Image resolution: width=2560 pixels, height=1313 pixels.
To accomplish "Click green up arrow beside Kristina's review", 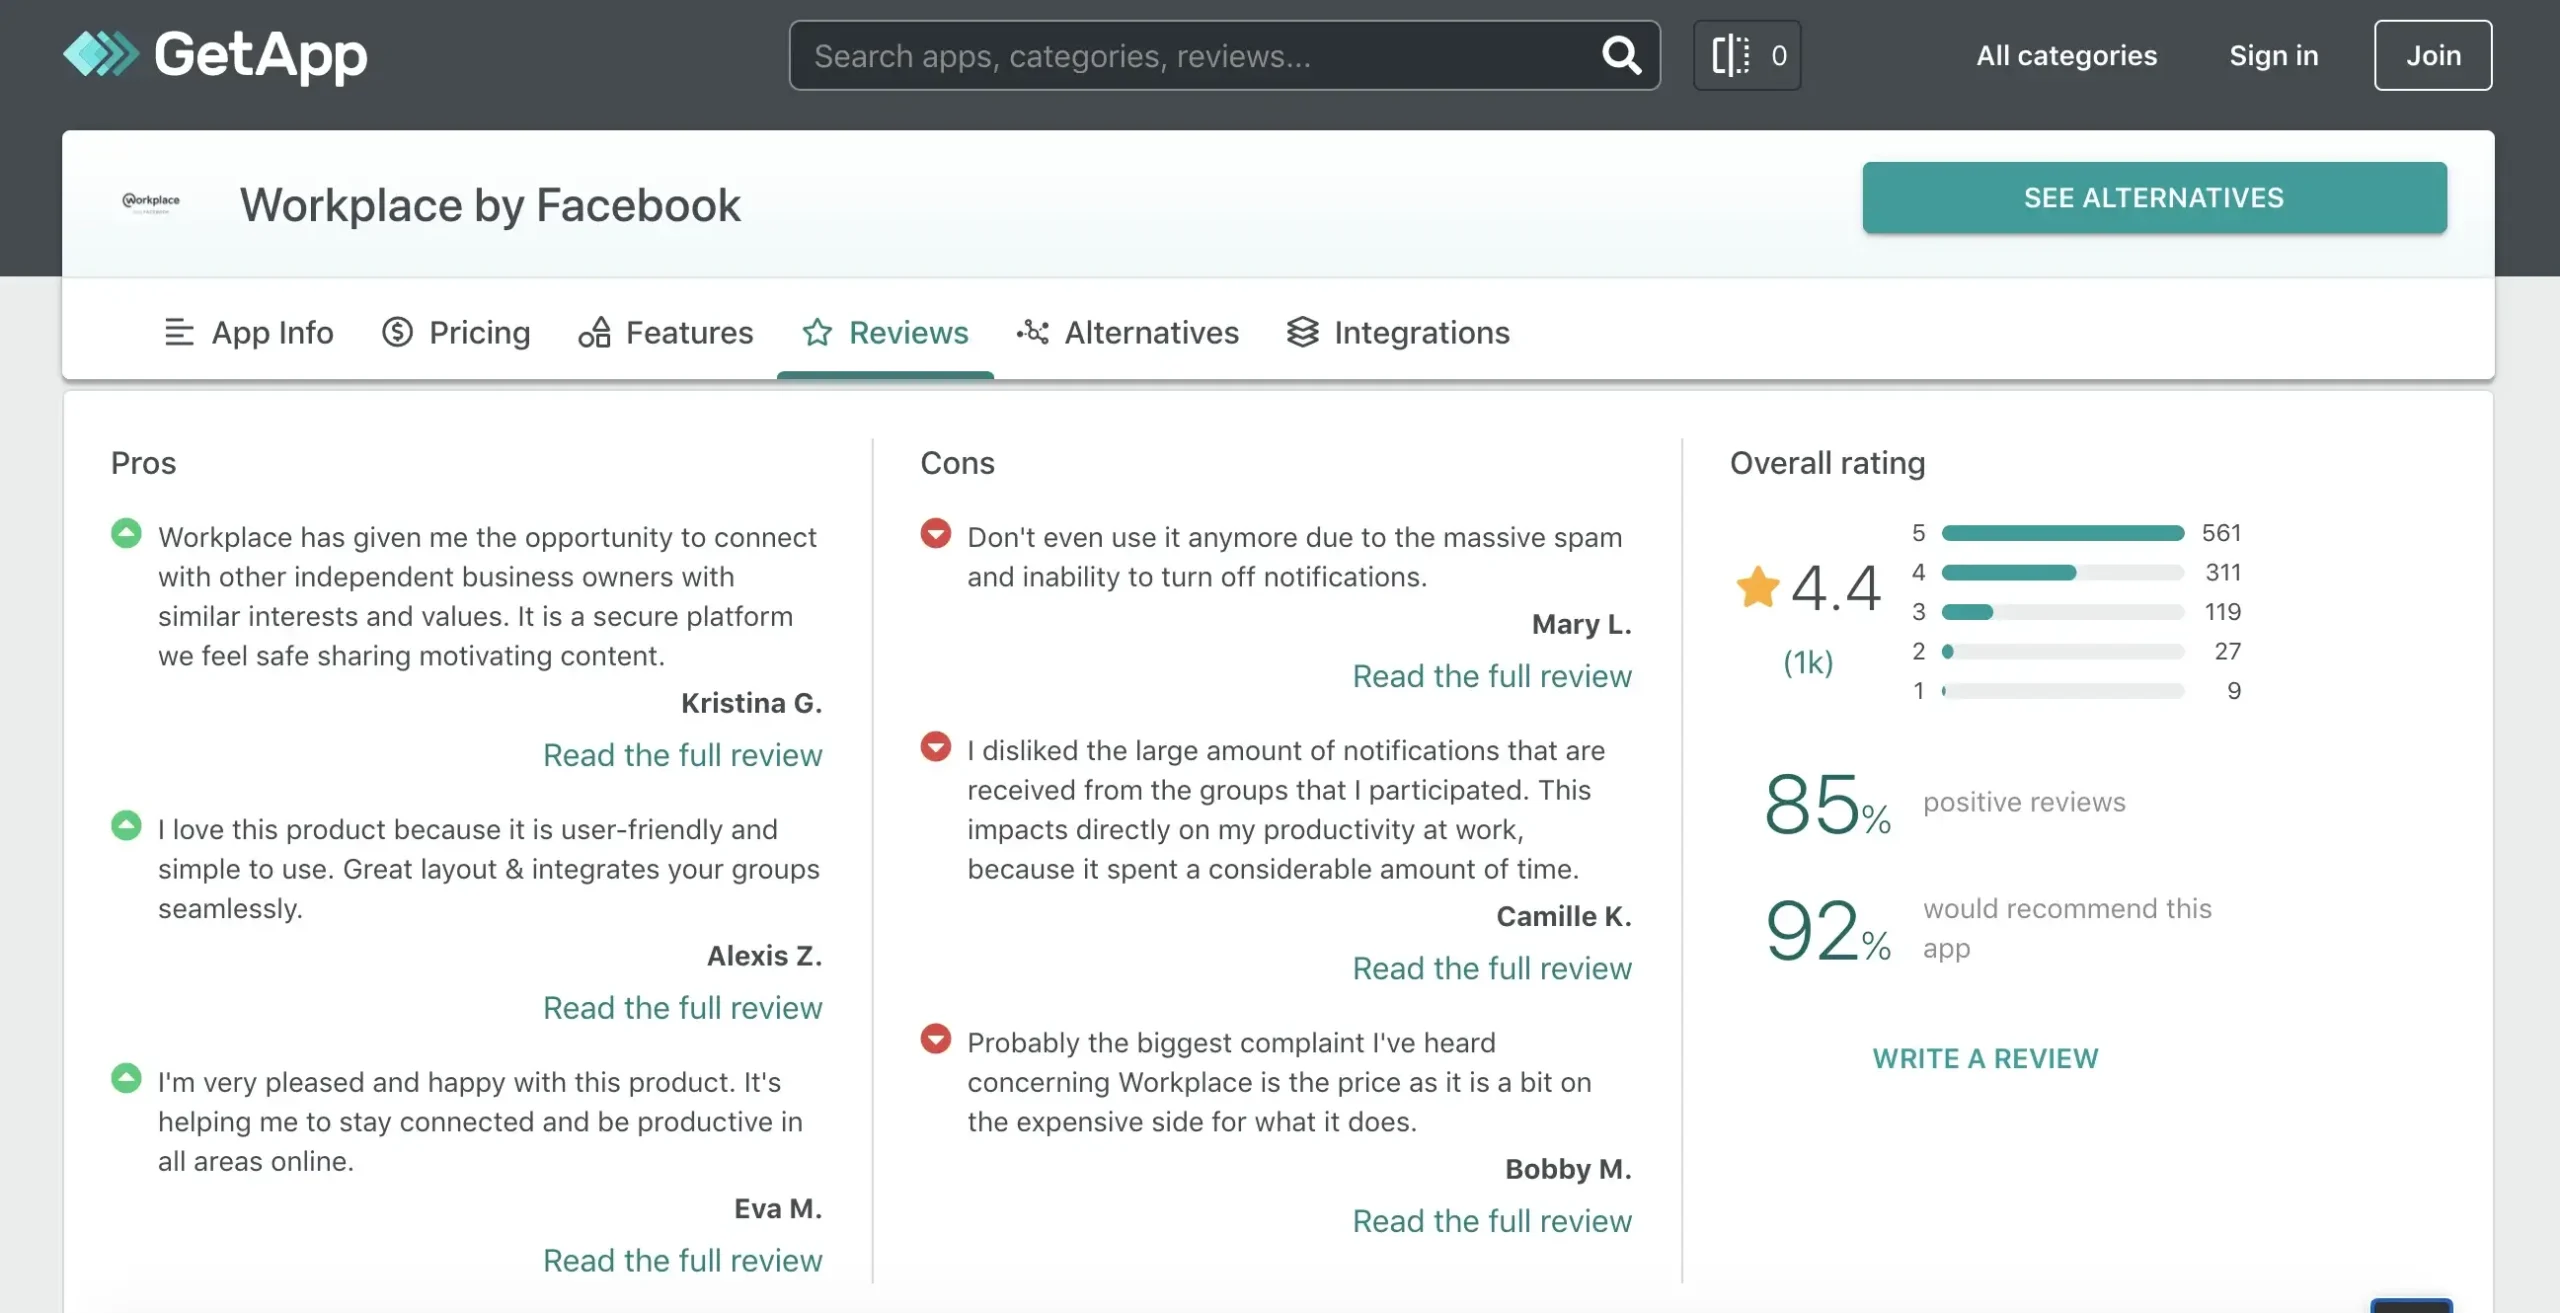I will (126, 533).
